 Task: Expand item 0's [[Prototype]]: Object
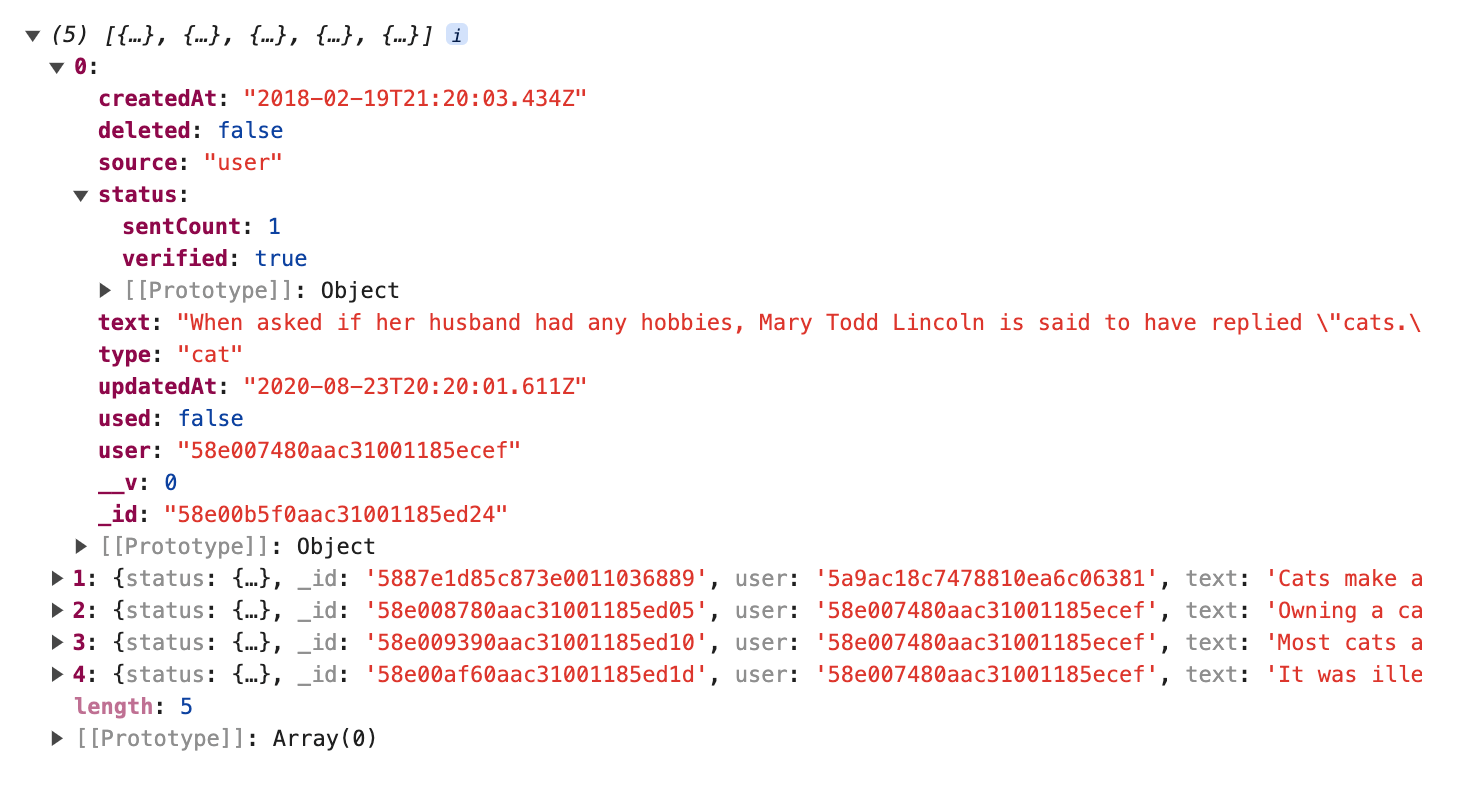click(82, 546)
